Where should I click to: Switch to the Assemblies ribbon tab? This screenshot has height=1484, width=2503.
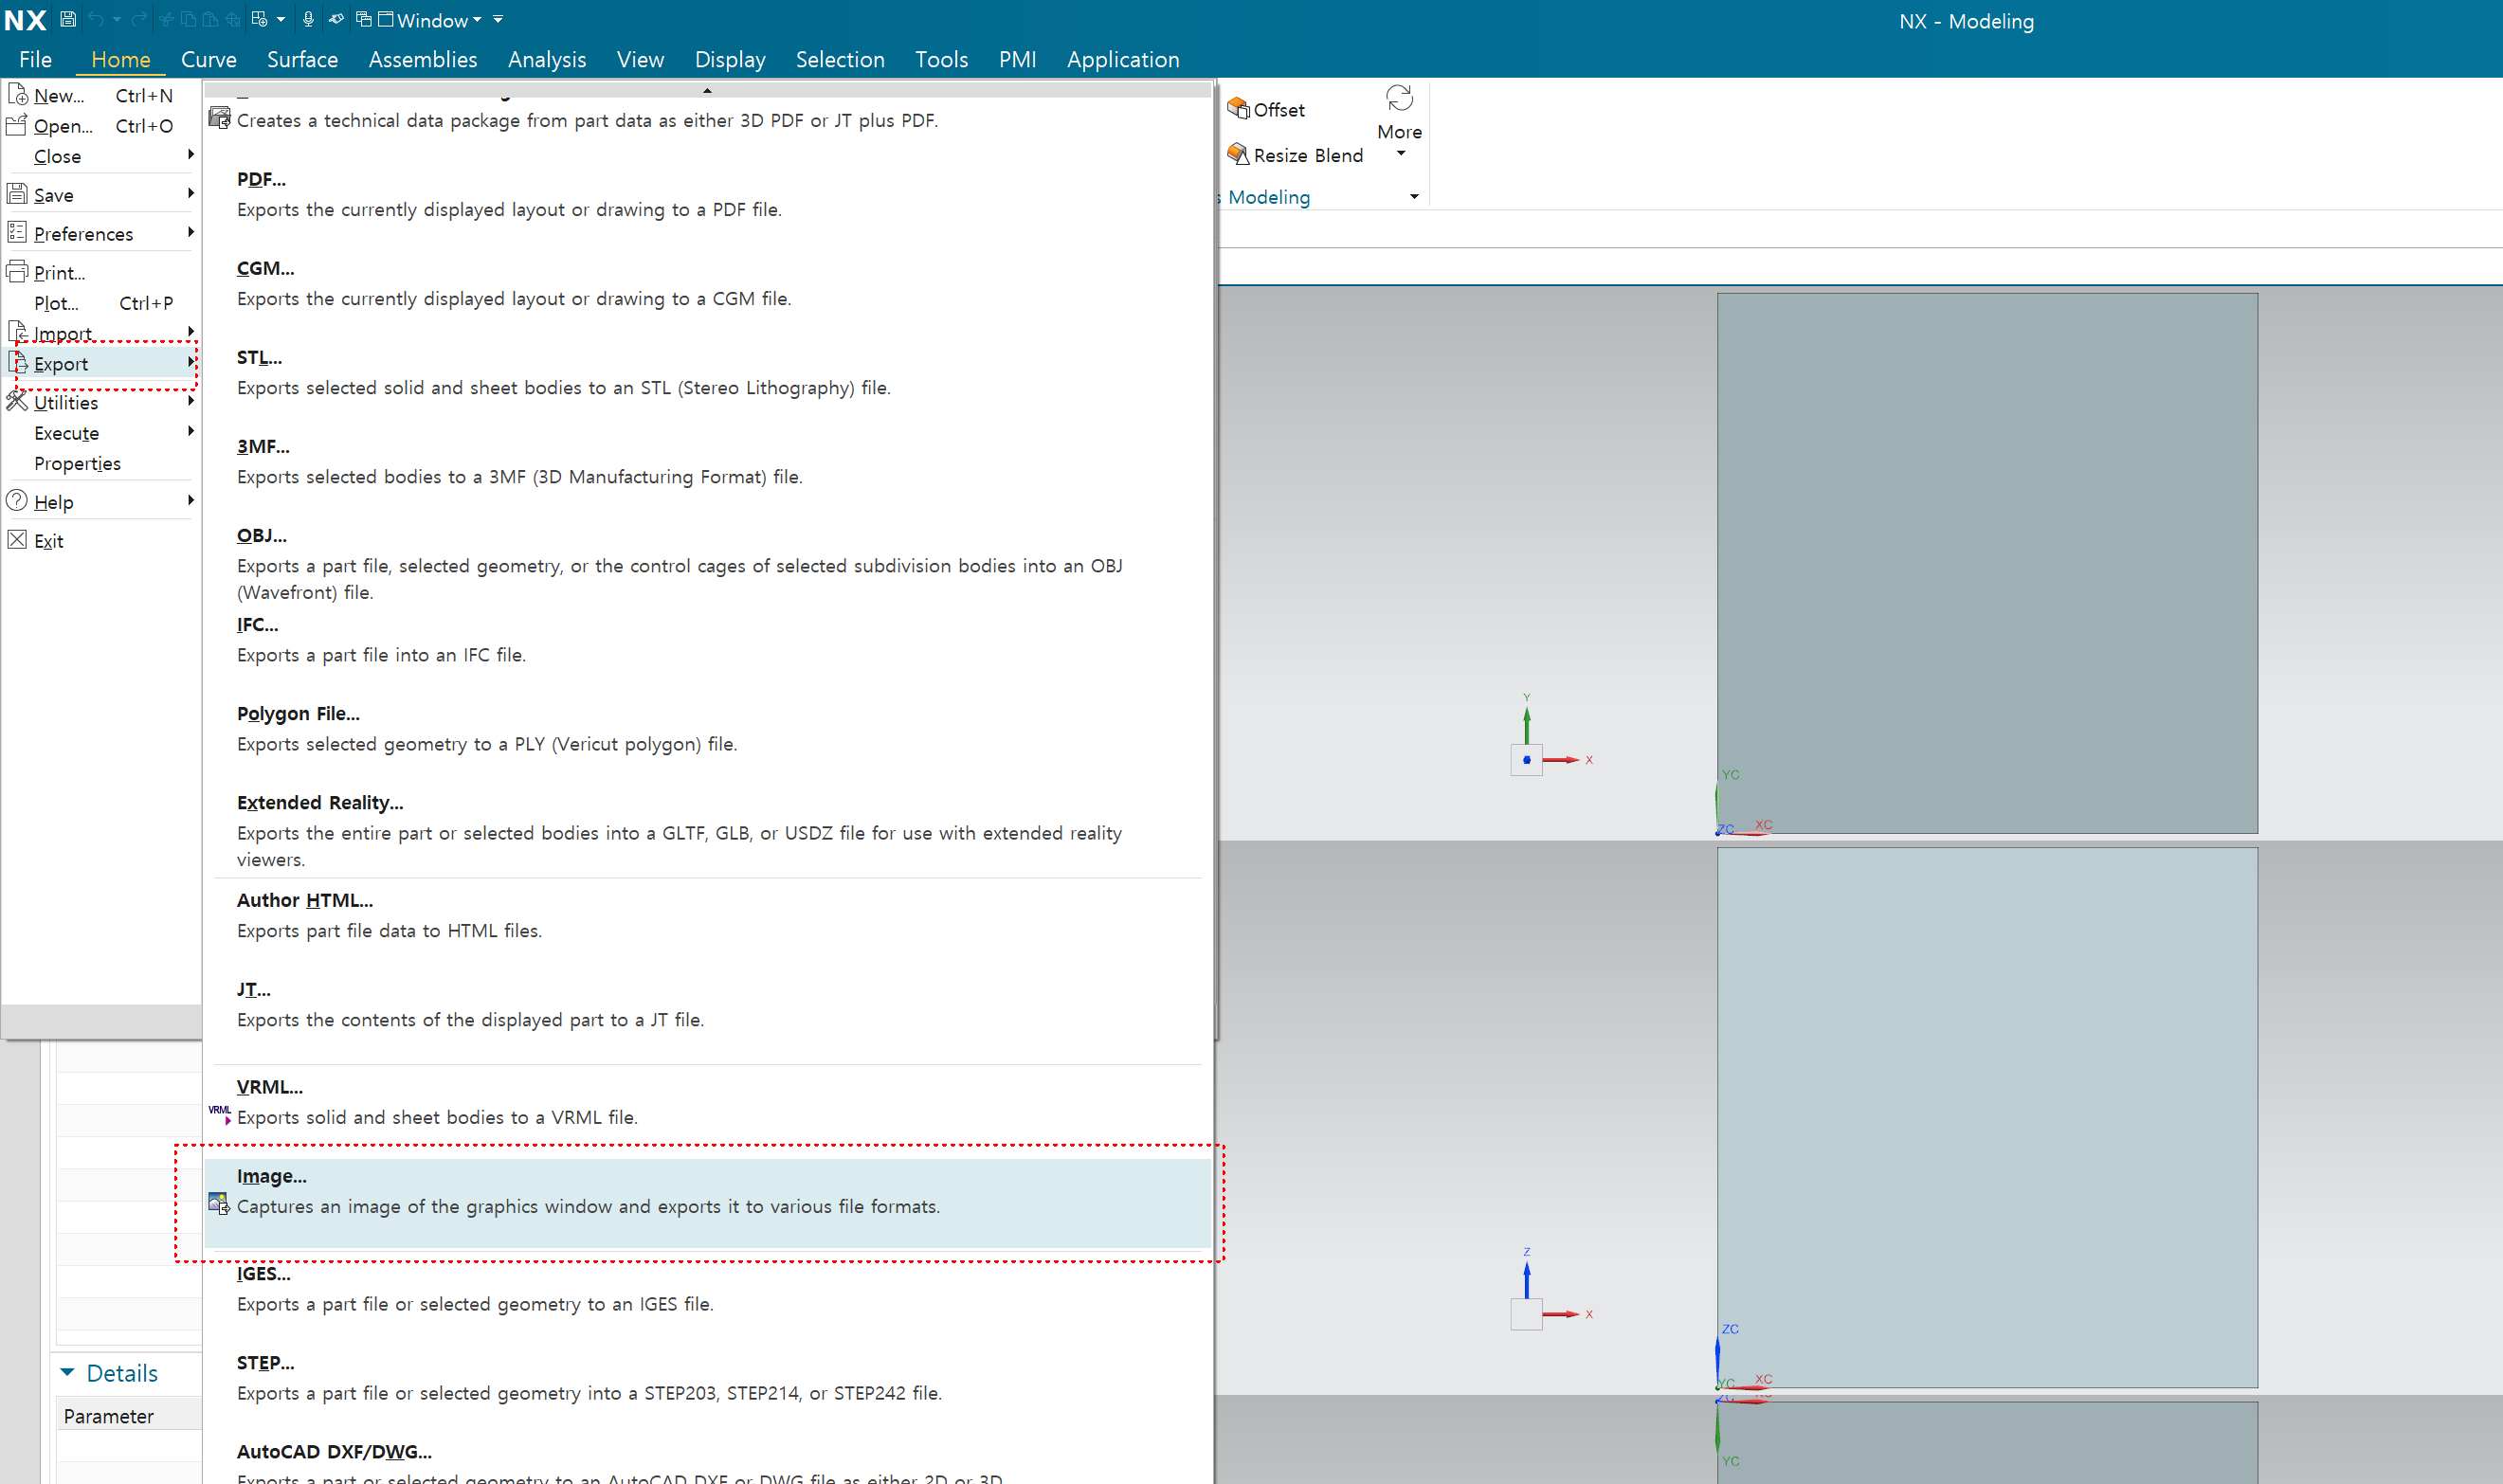423,60
